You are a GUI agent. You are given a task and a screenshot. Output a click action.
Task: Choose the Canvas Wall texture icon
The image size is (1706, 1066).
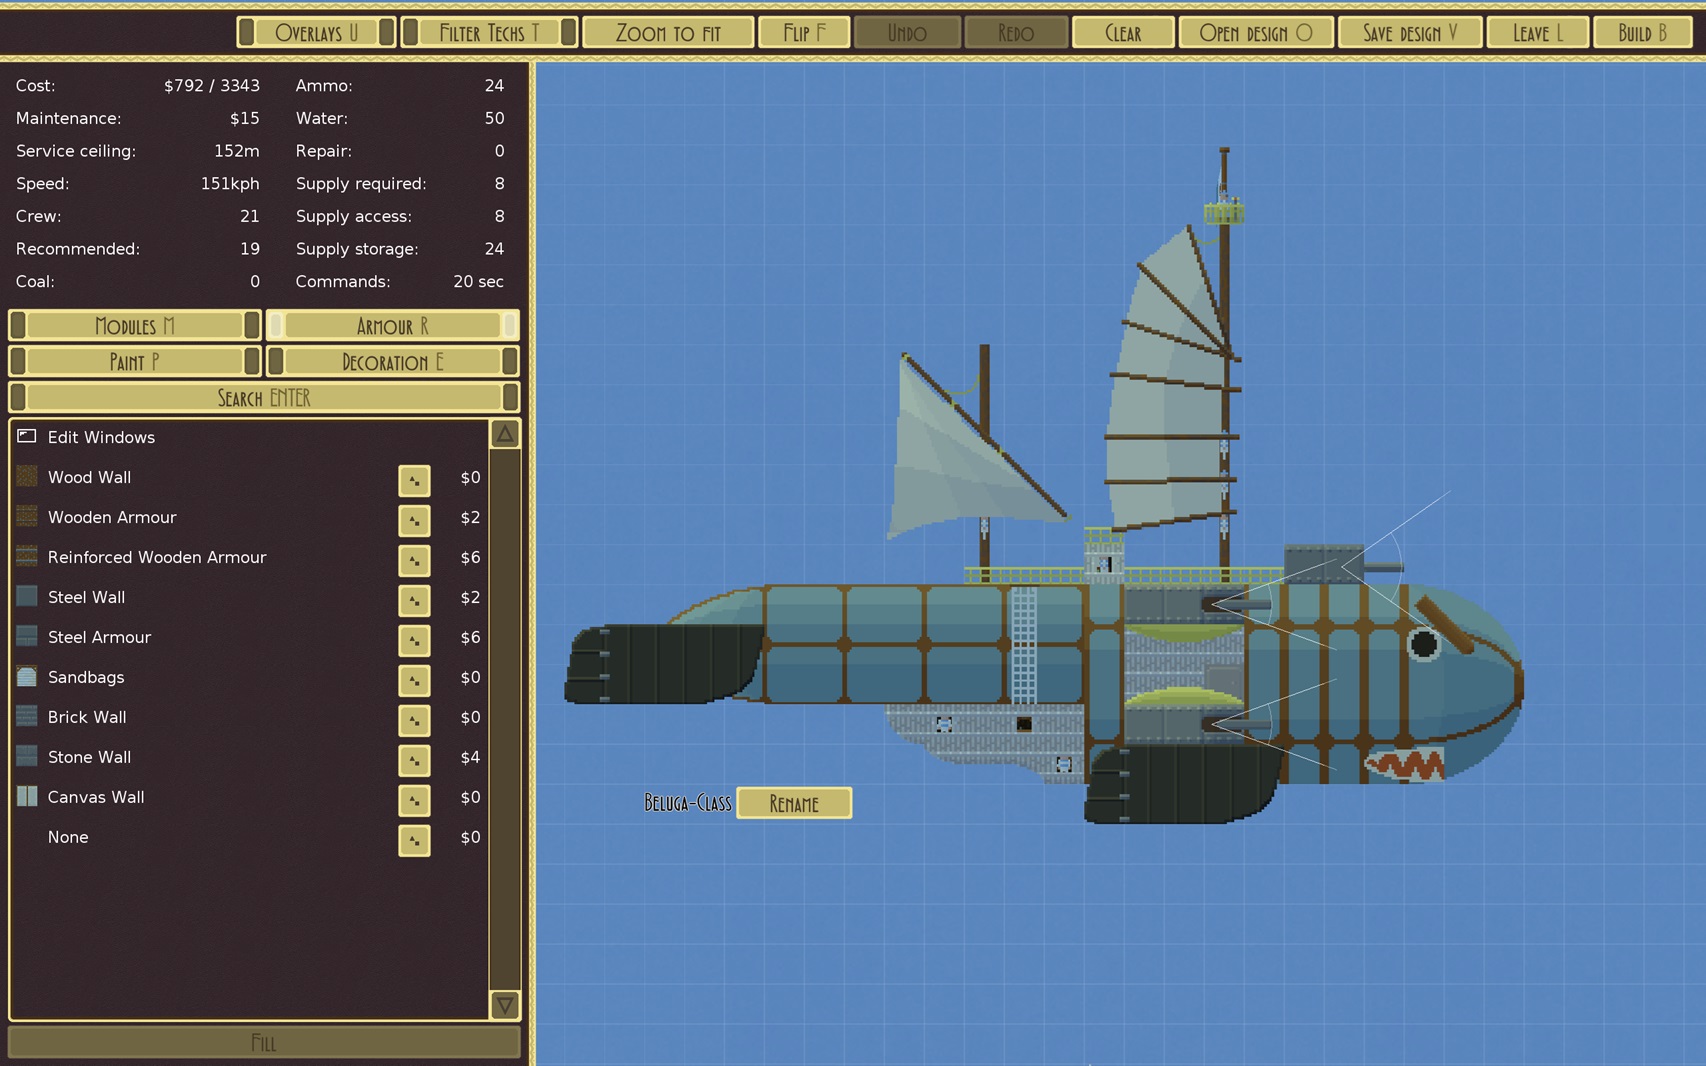pos(27,797)
